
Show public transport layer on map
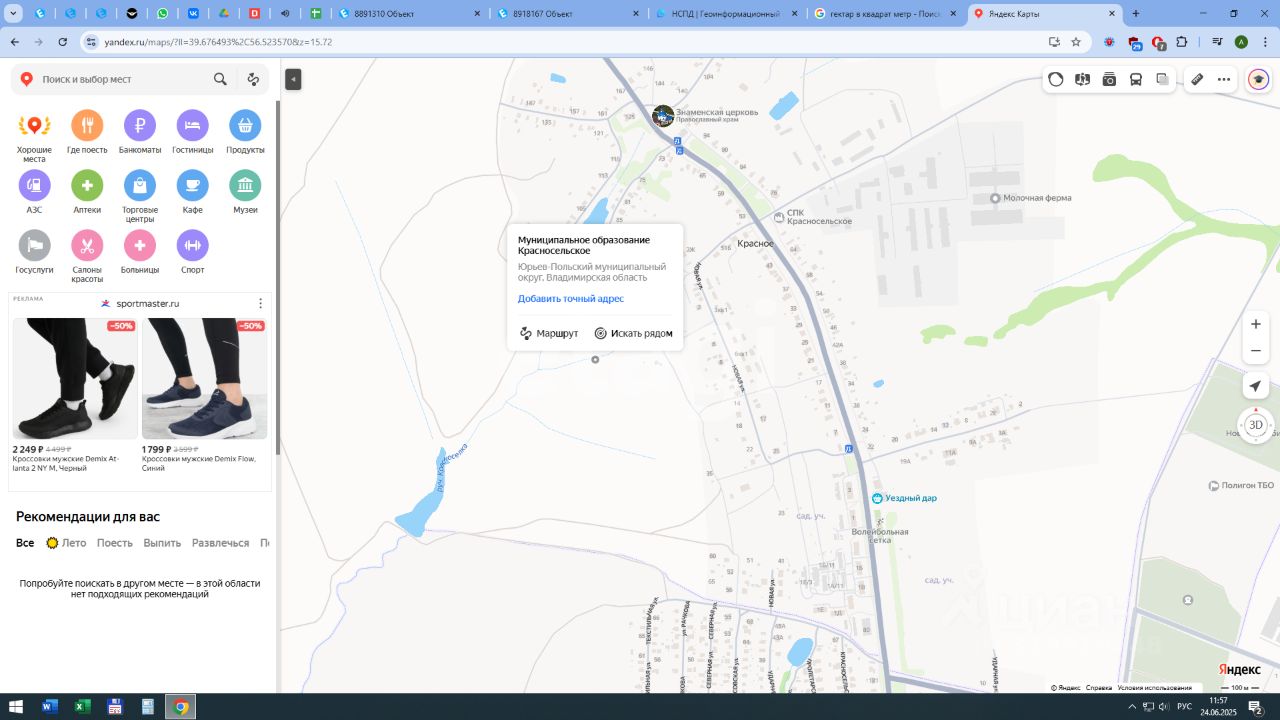click(1136, 80)
